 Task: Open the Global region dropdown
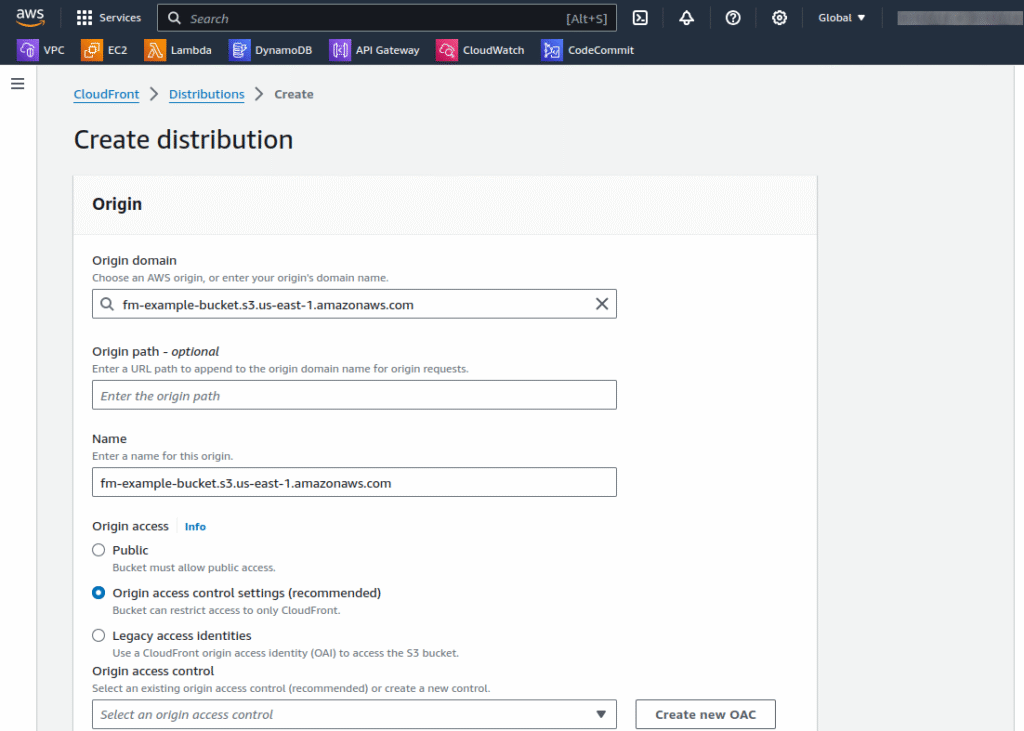tap(842, 18)
